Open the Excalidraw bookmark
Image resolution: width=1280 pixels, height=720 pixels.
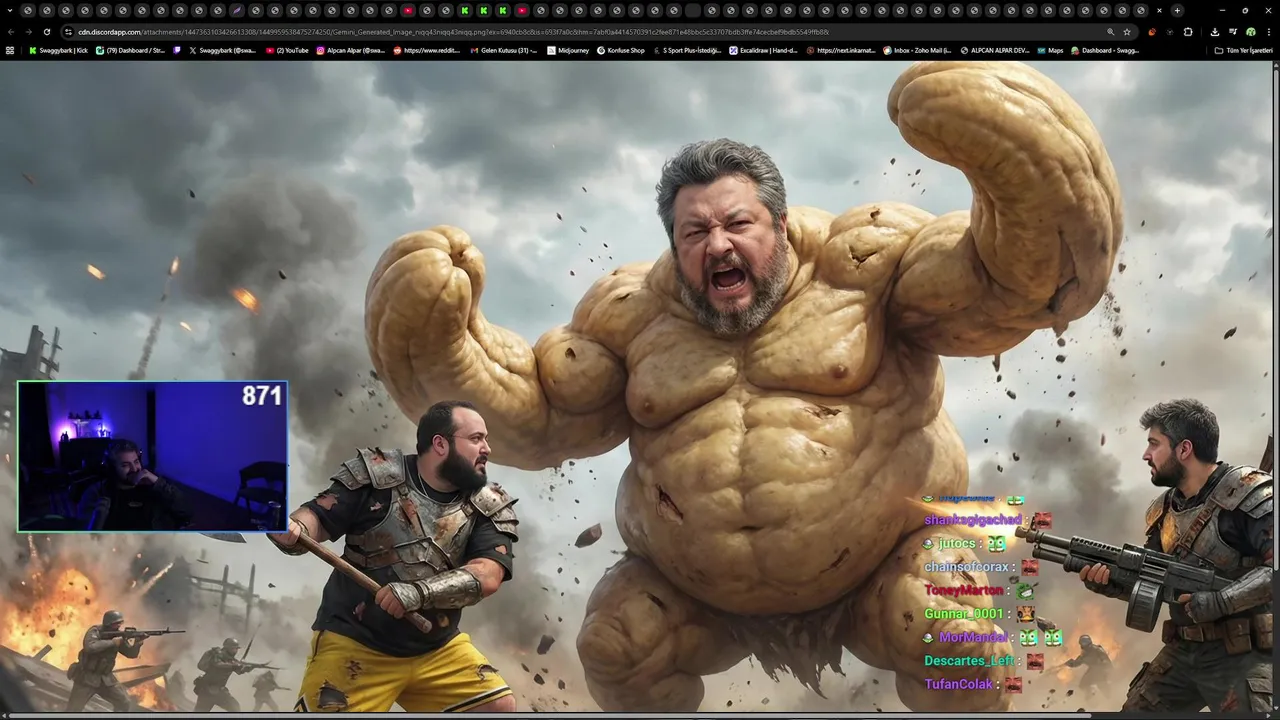coord(763,50)
